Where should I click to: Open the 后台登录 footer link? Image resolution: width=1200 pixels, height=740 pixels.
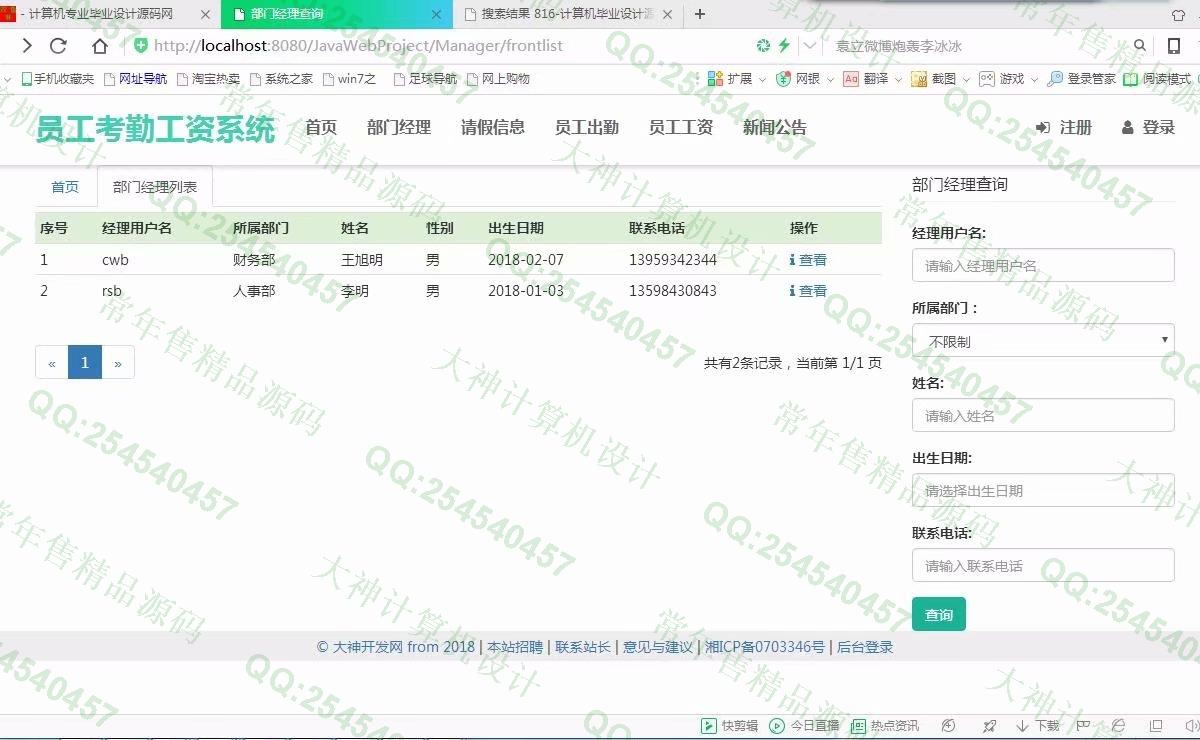pyautogui.click(x=865, y=647)
